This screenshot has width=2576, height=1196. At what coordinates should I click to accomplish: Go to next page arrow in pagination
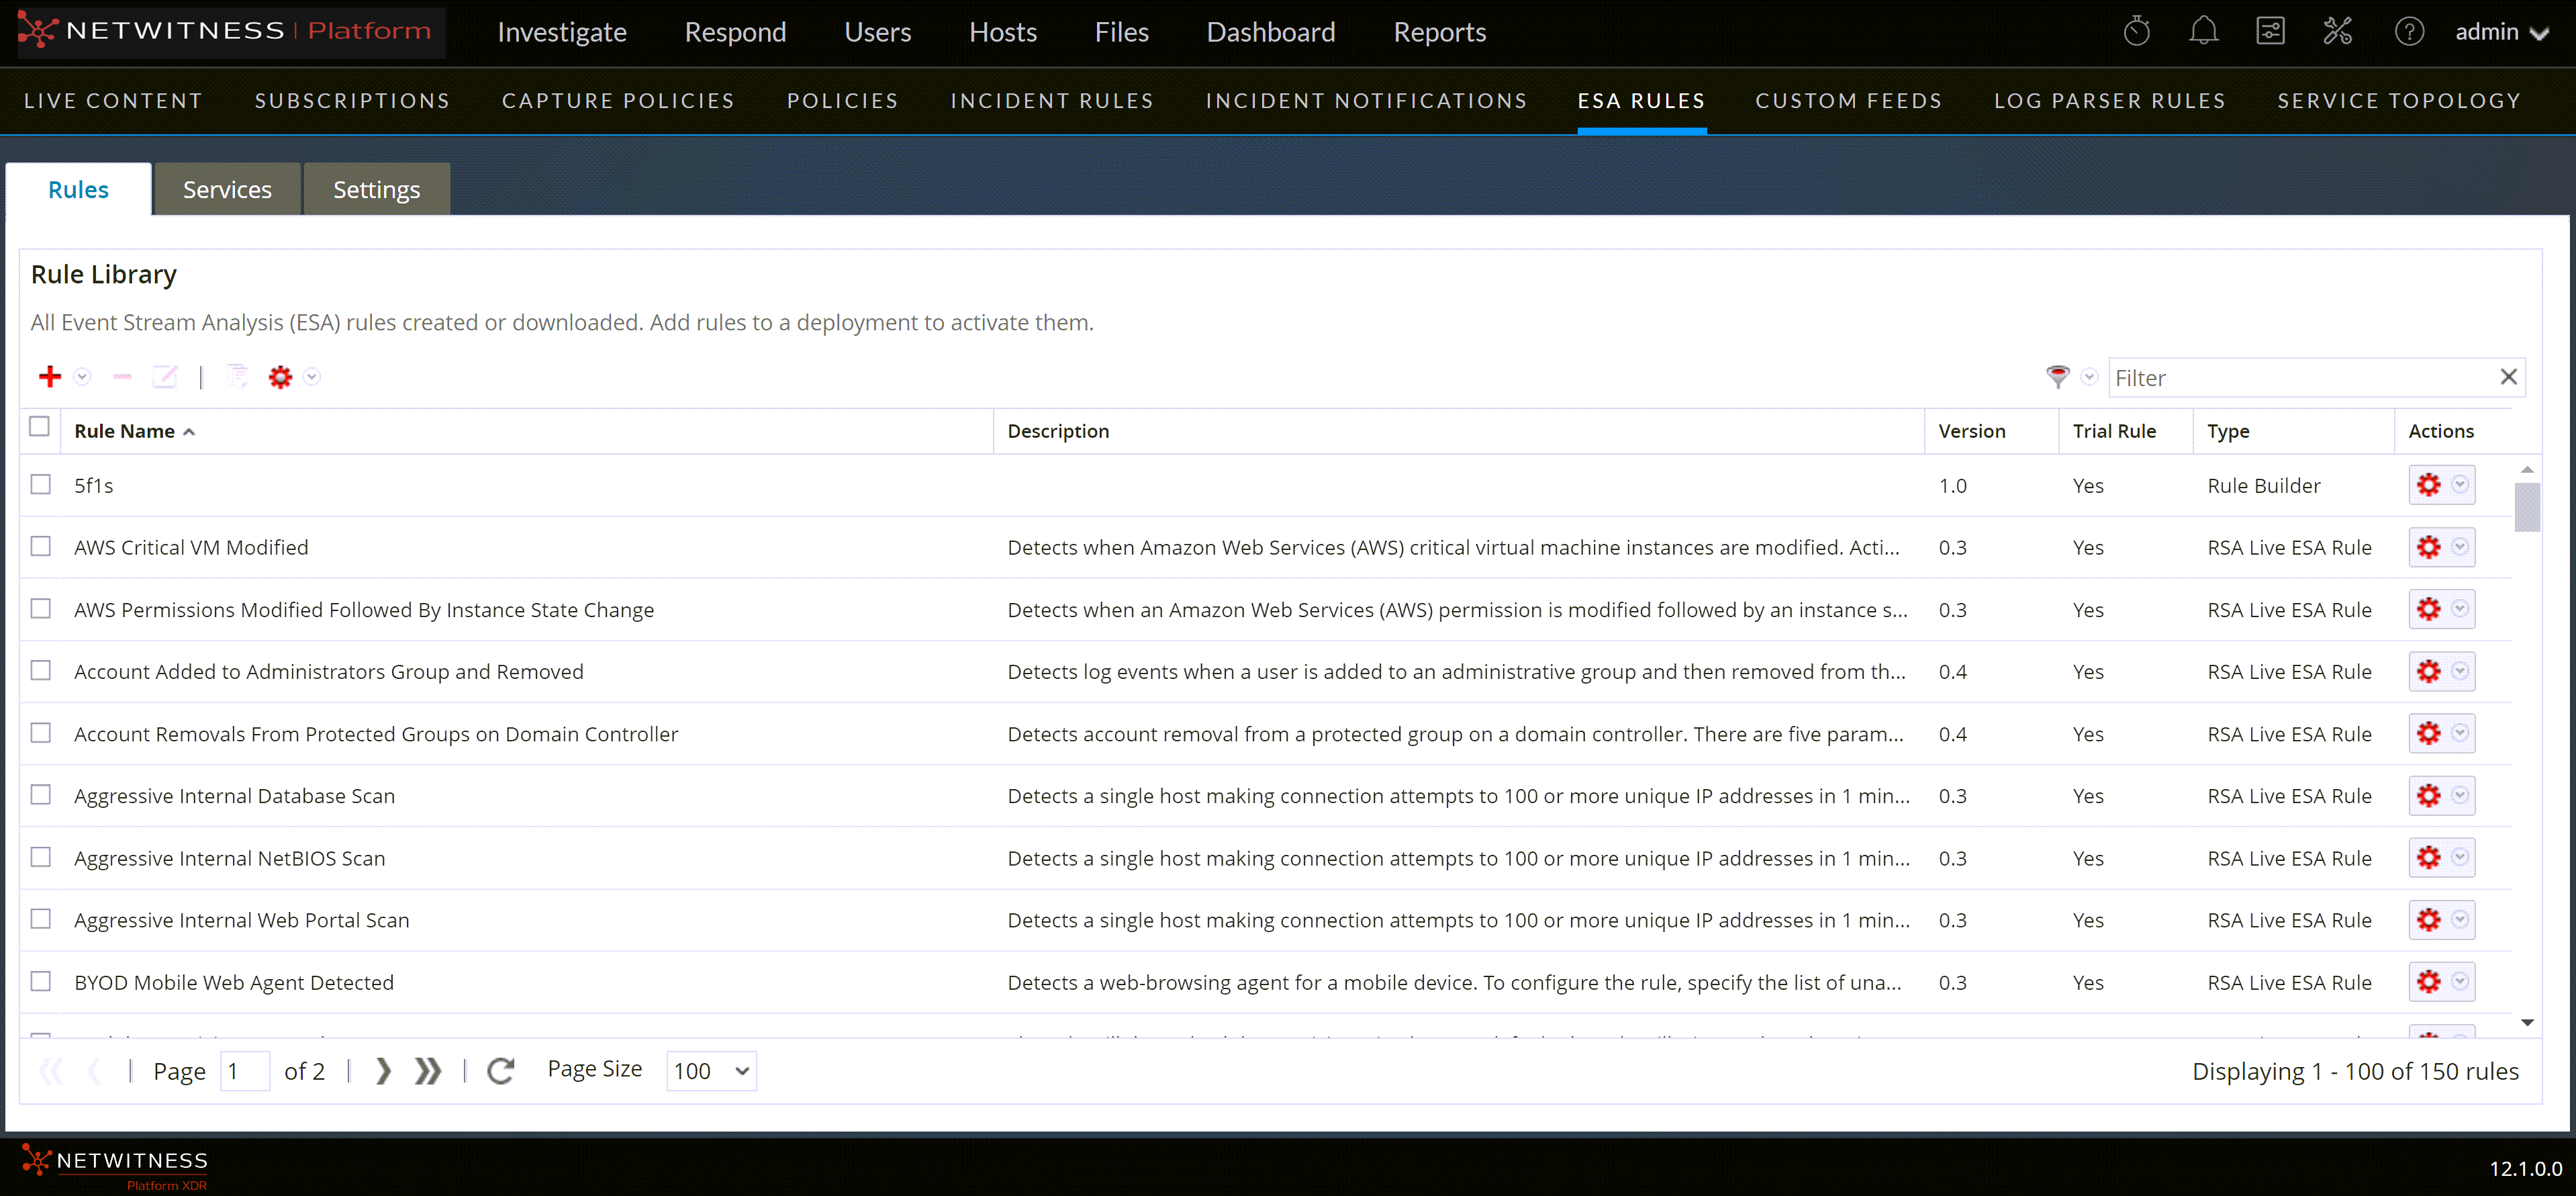[x=383, y=1071]
